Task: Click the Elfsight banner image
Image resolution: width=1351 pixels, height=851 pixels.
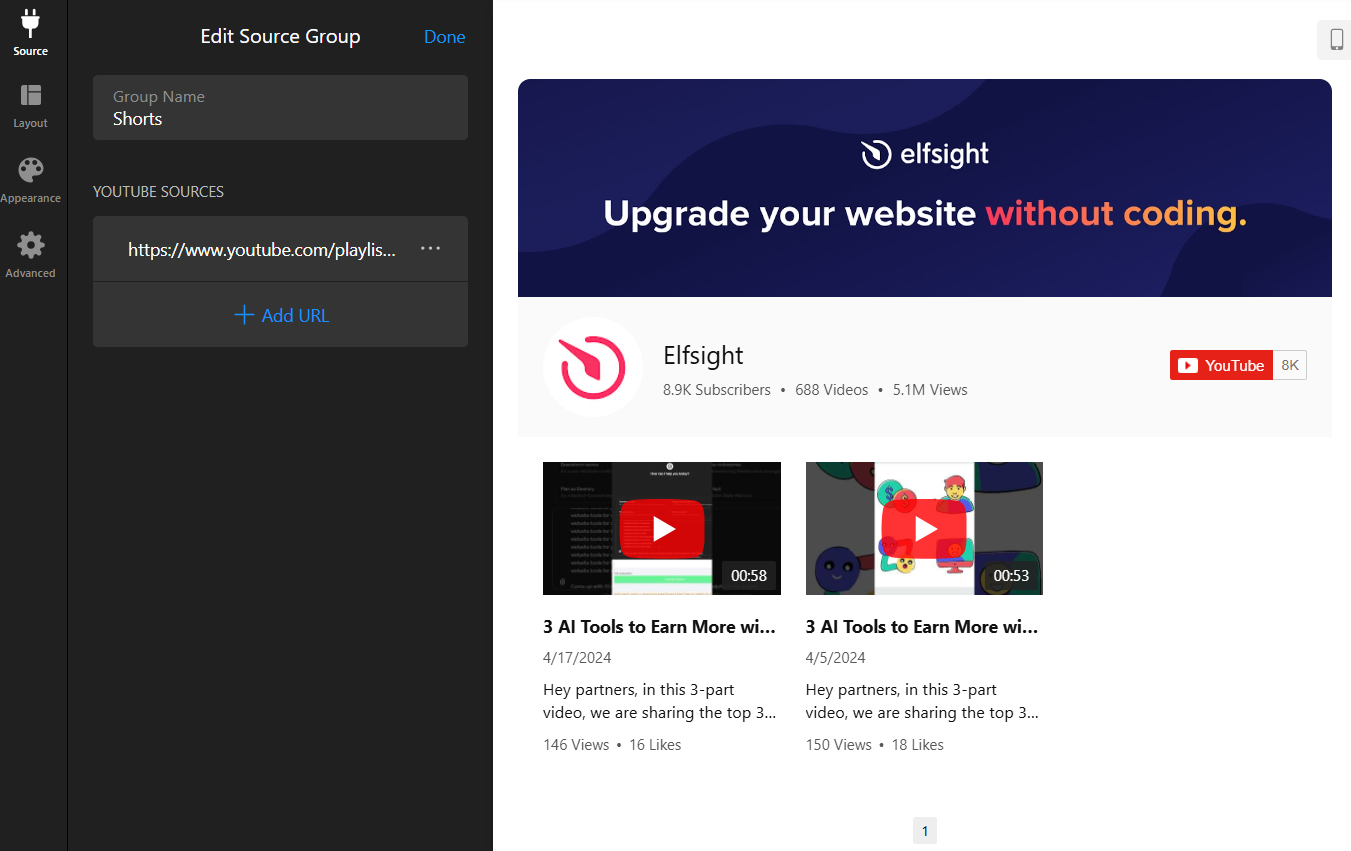Action: coord(924,188)
